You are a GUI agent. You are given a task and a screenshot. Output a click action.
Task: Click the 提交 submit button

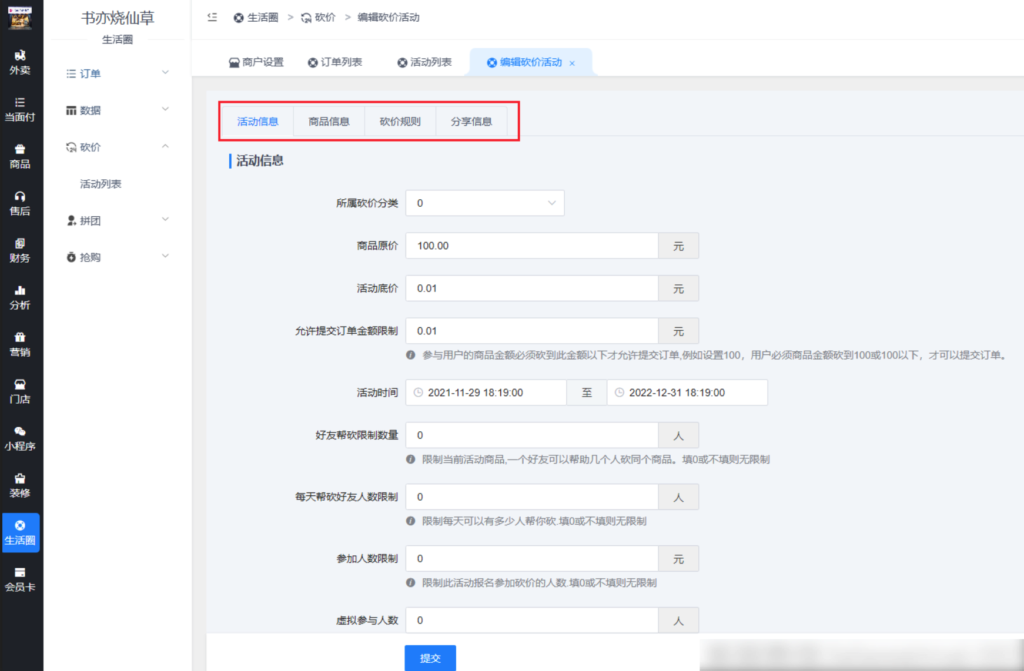[x=430, y=657]
